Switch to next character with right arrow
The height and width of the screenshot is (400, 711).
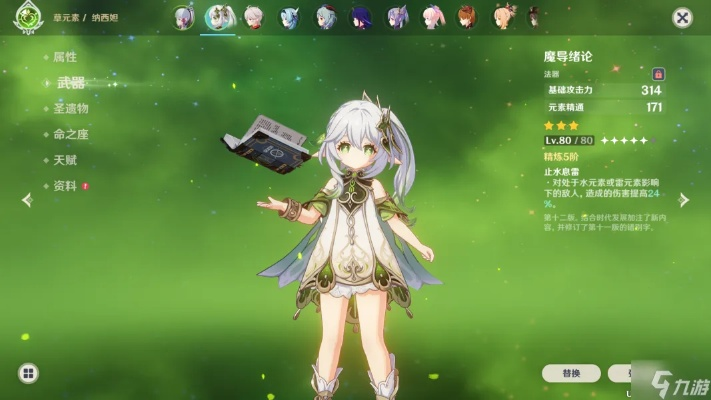coord(684,200)
